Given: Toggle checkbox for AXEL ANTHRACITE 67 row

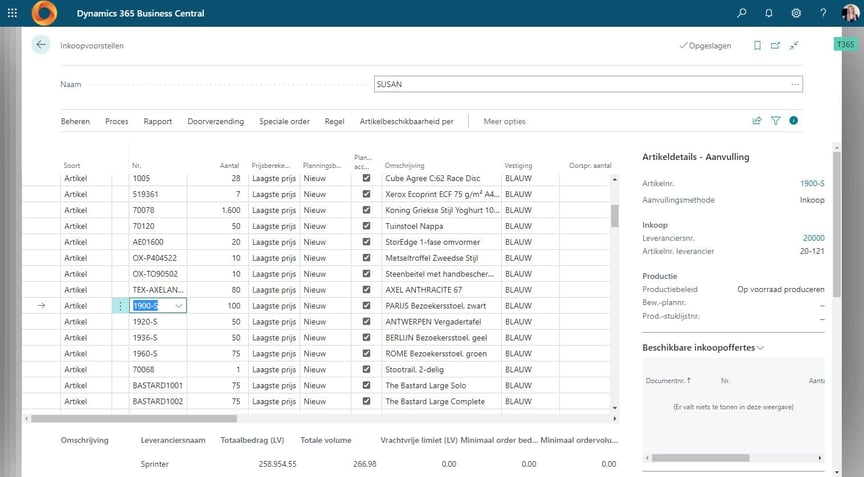Looking at the screenshot, I should pyautogui.click(x=366, y=290).
